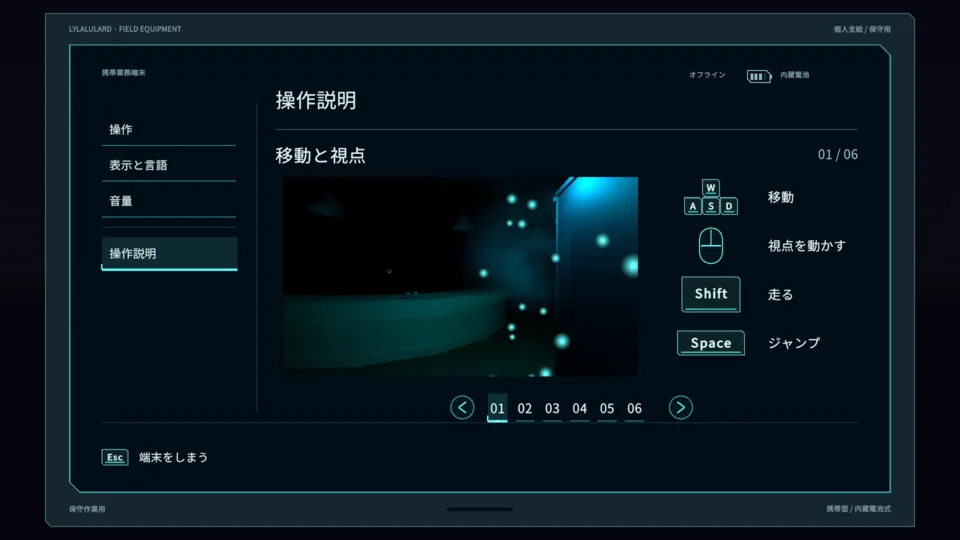The height and width of the screenshot is (540, 960).
Task: Jump to tutorial page 01
Action: [x=497, y=408]
